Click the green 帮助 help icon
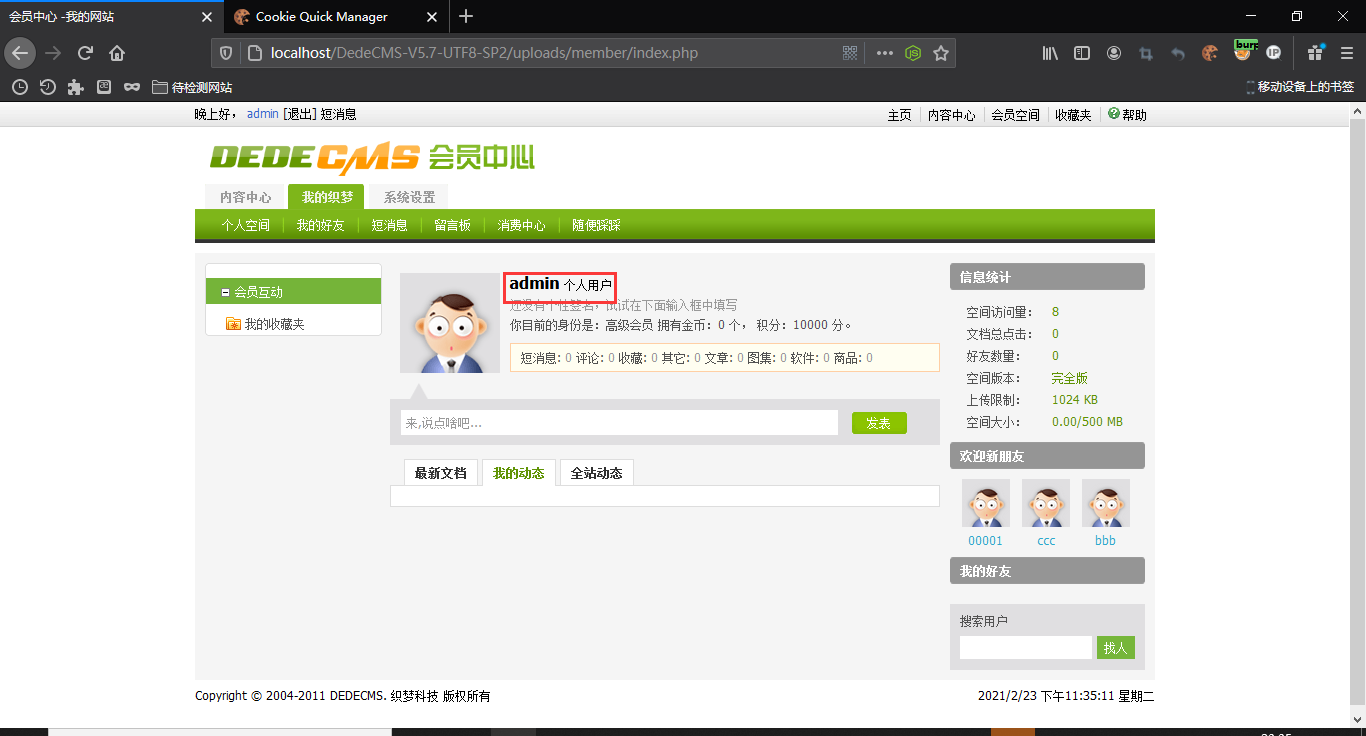Screen dimensions: 1366x736 point(1113,113)
